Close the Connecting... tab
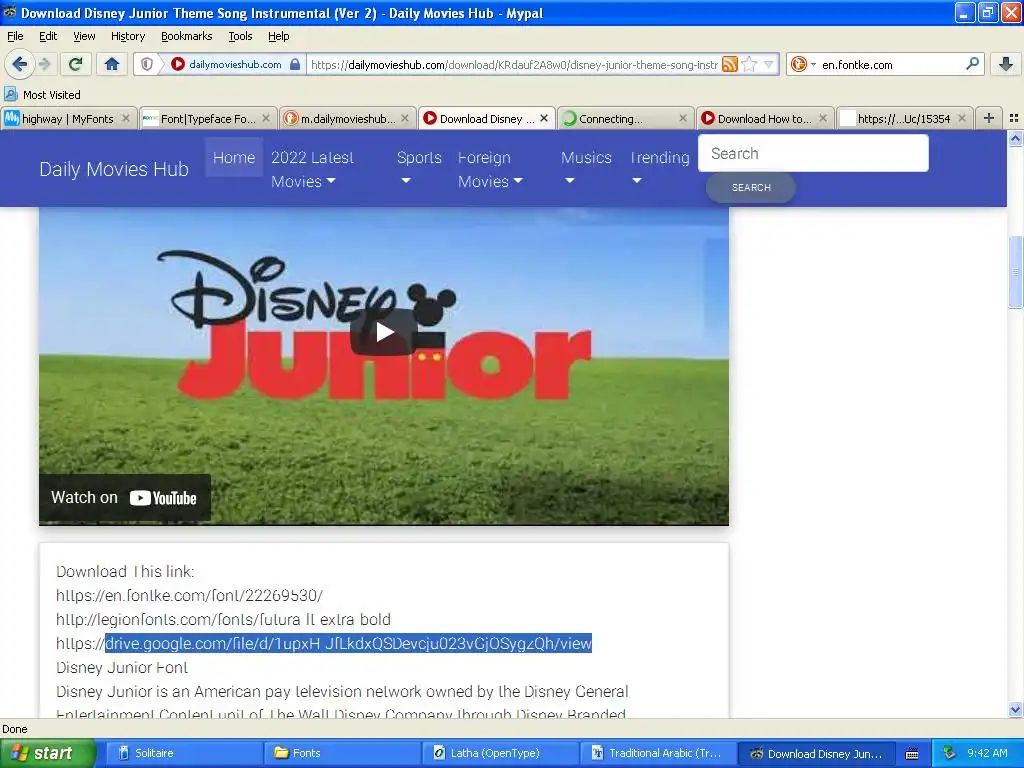 click(x=683, y=118)
